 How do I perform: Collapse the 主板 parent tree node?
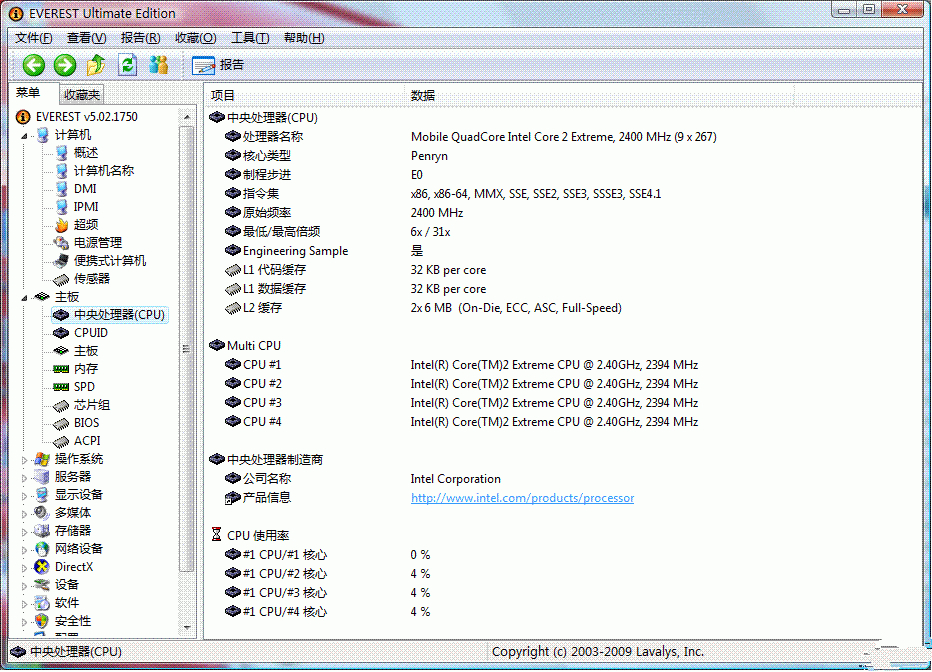[24, 298]
